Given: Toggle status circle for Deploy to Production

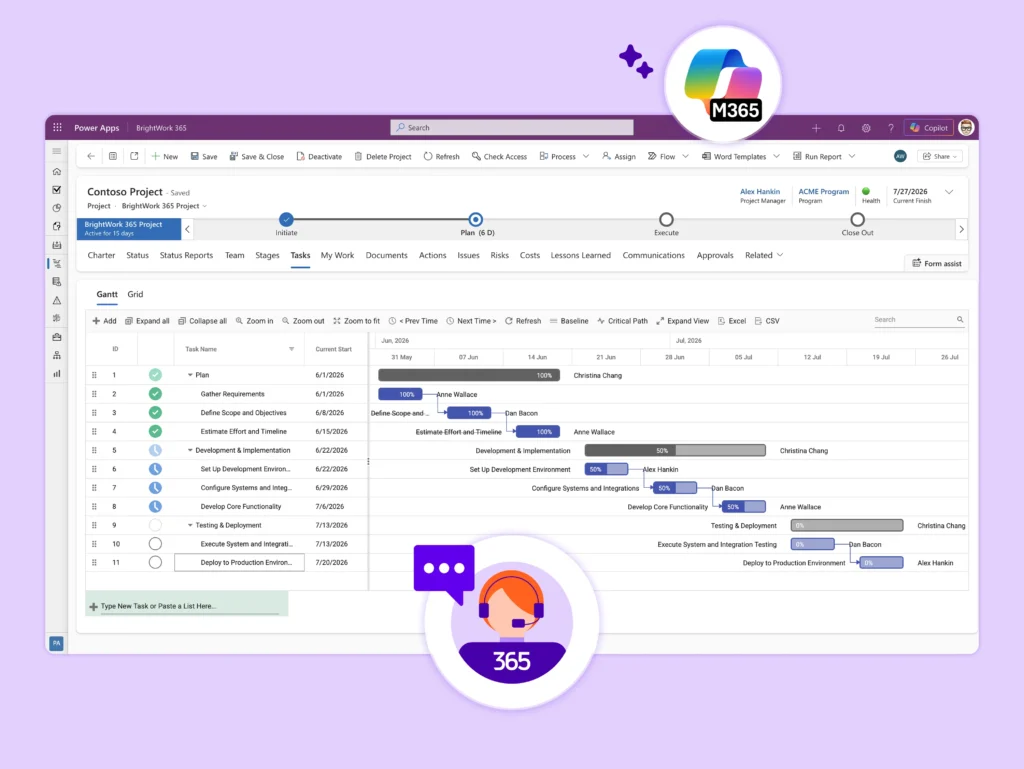Looking at the screenshot, I should click(155, 562).
